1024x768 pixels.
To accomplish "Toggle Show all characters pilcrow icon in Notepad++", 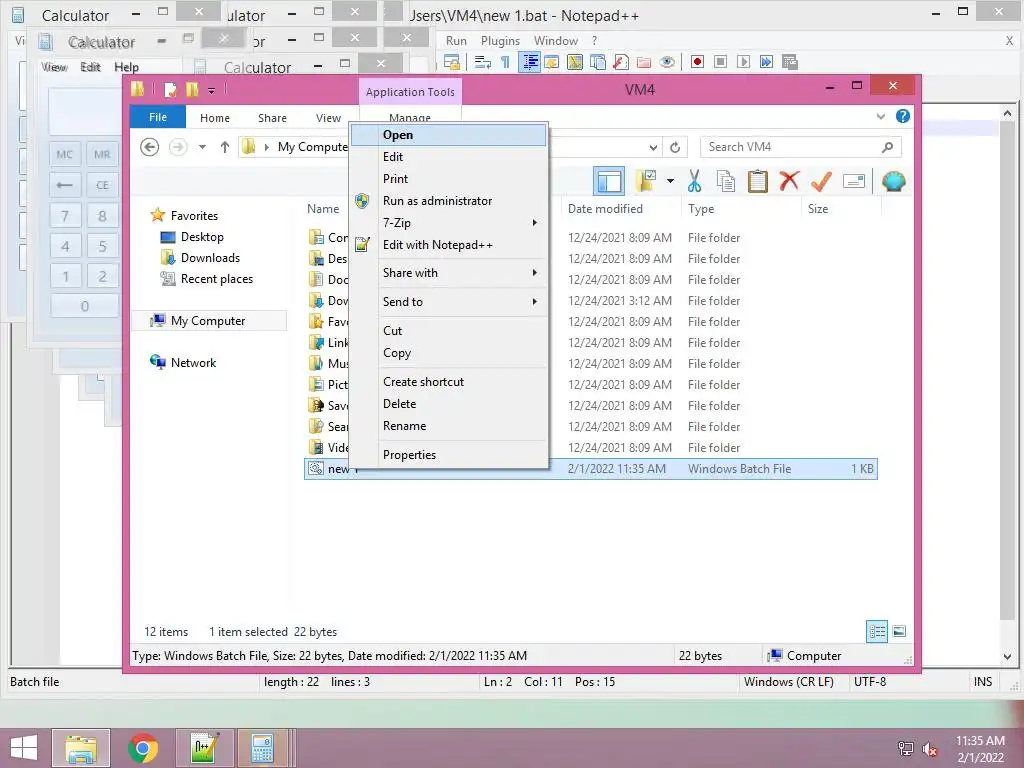I will [505, 62].
